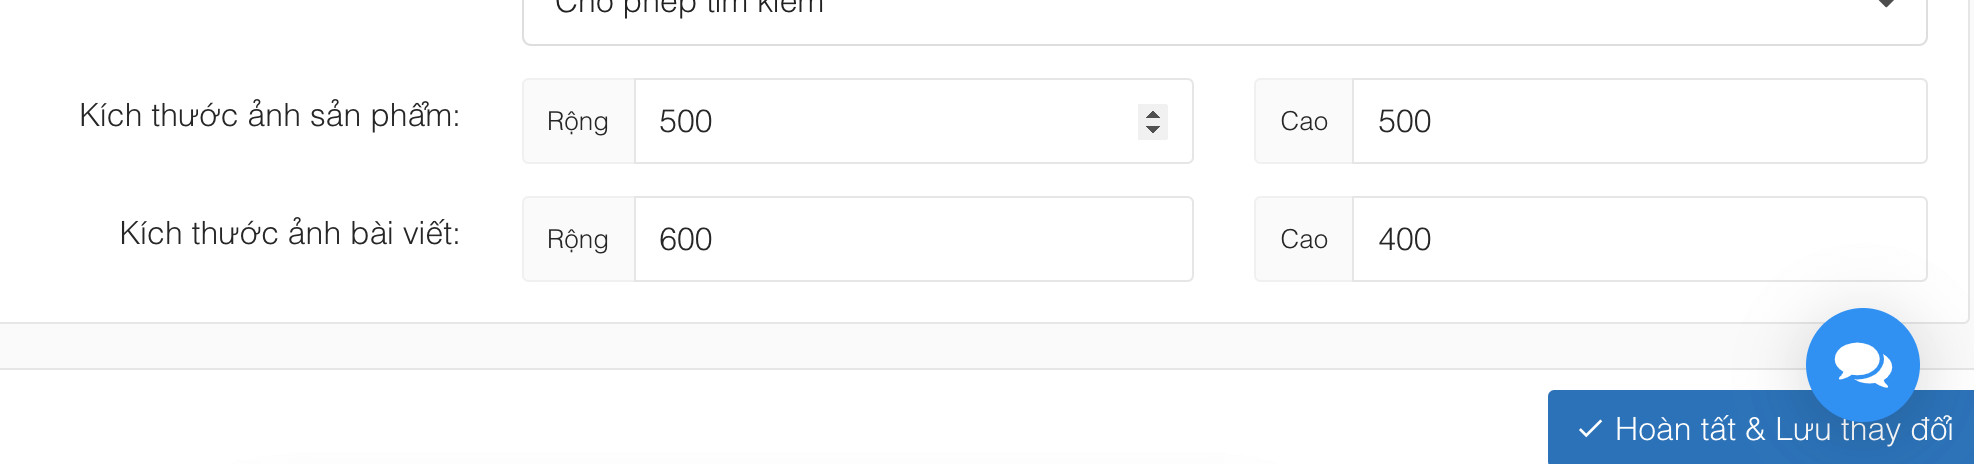Viewport: 1974px width, 464px height.
Task: Focus the article image width field showing 600
Action: (912, 239)
